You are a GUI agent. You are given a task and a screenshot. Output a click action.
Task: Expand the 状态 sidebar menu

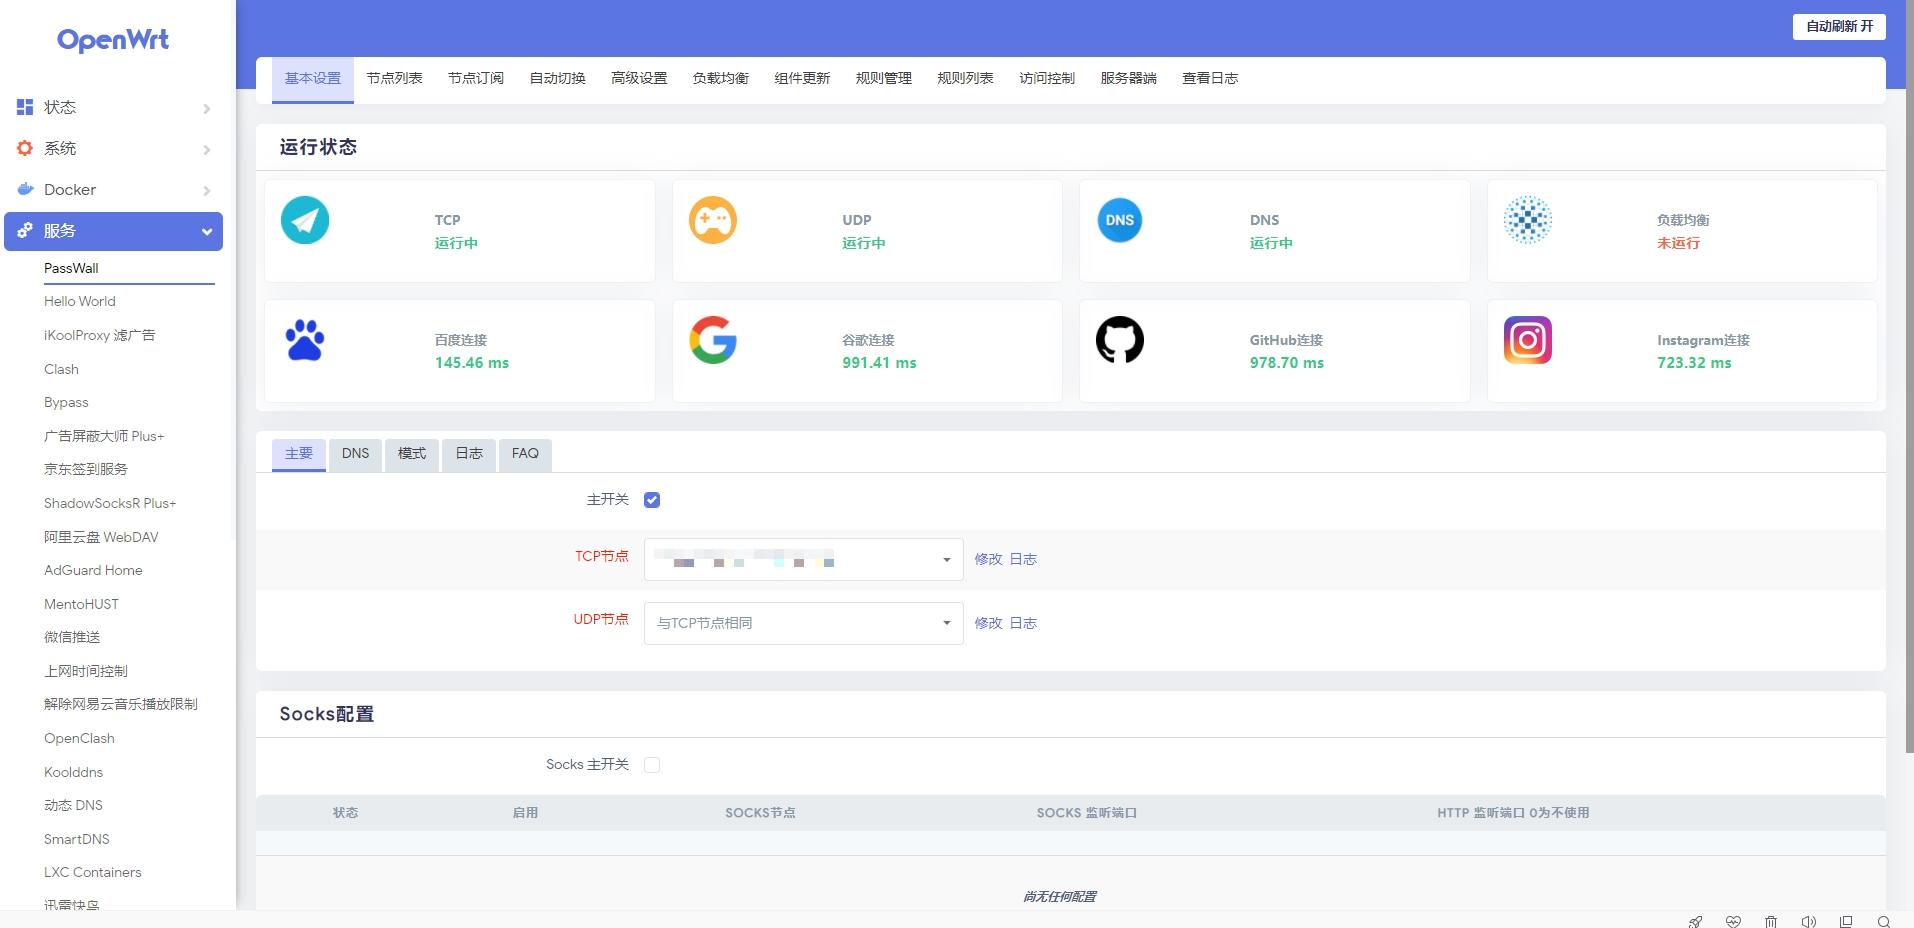(113, 107)
